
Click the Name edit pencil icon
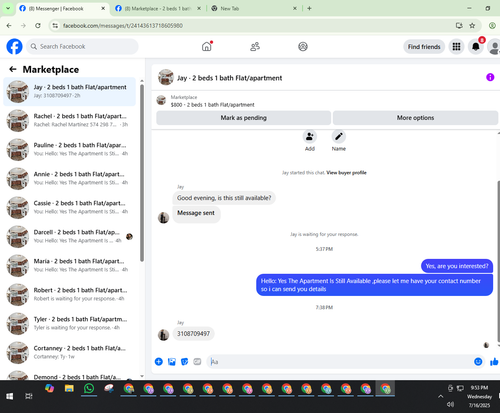(339, 136)
